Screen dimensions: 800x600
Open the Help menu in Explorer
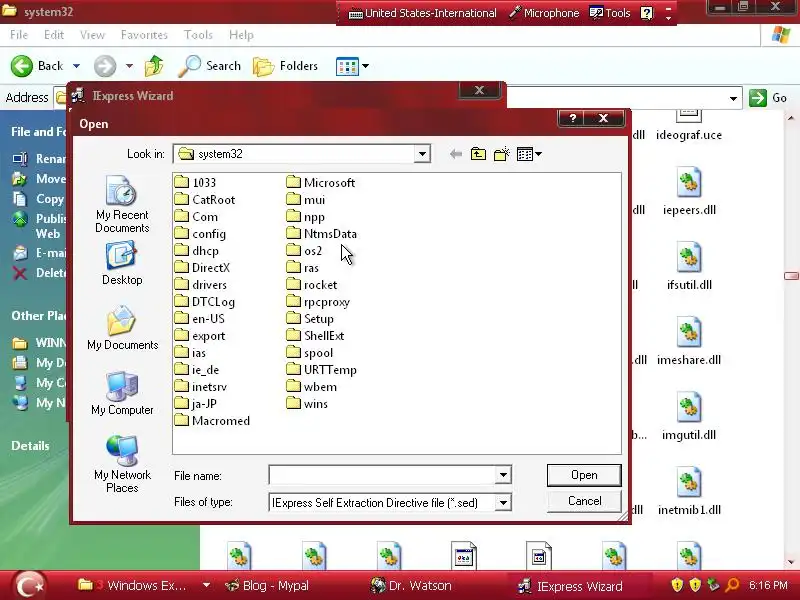pyautogui.click(x=241, y=35)
